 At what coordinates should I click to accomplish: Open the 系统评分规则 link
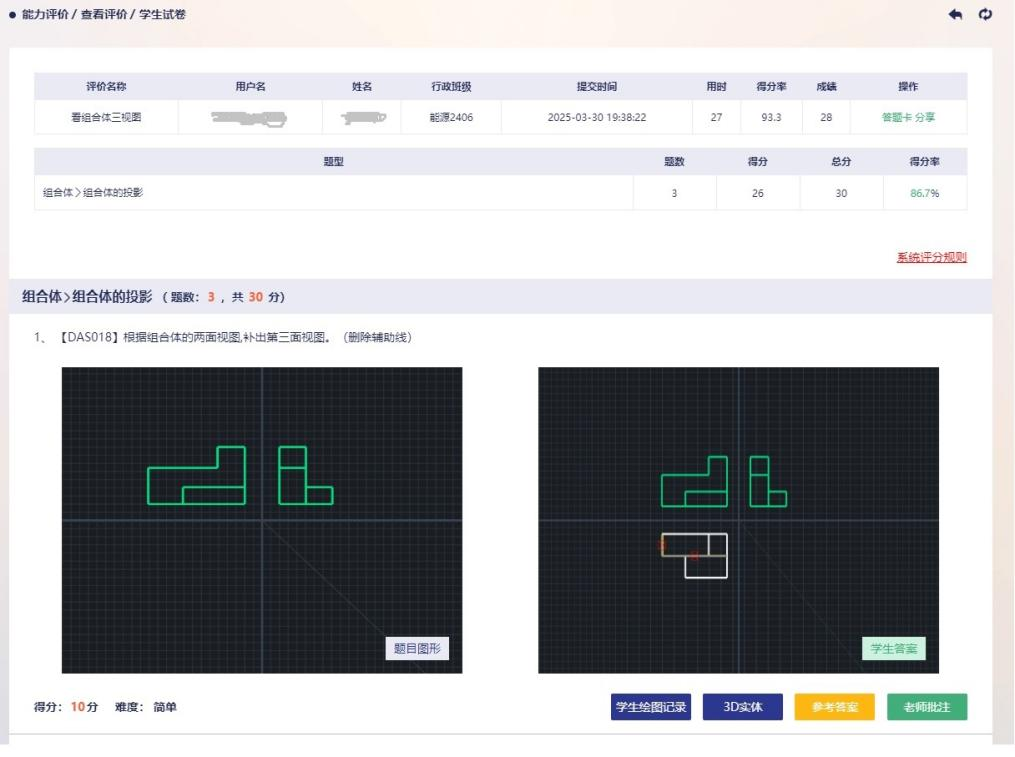[931, 257]
